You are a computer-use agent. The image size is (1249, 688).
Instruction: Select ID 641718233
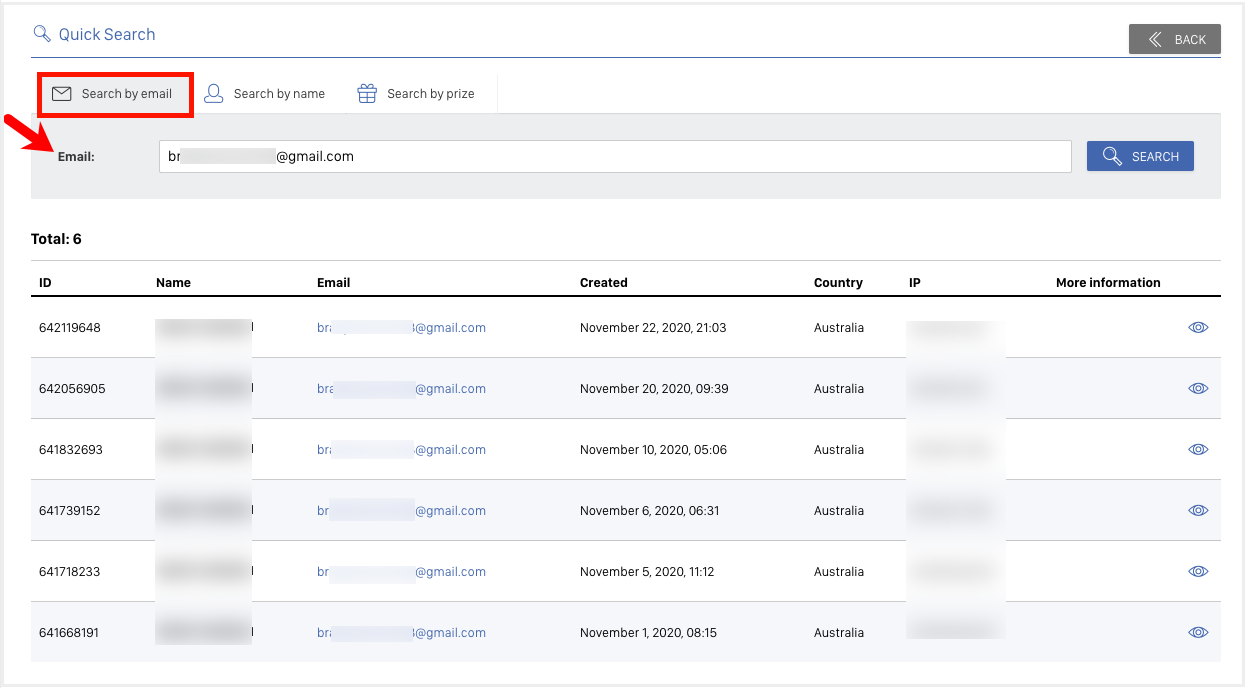[x=70, y=572]
